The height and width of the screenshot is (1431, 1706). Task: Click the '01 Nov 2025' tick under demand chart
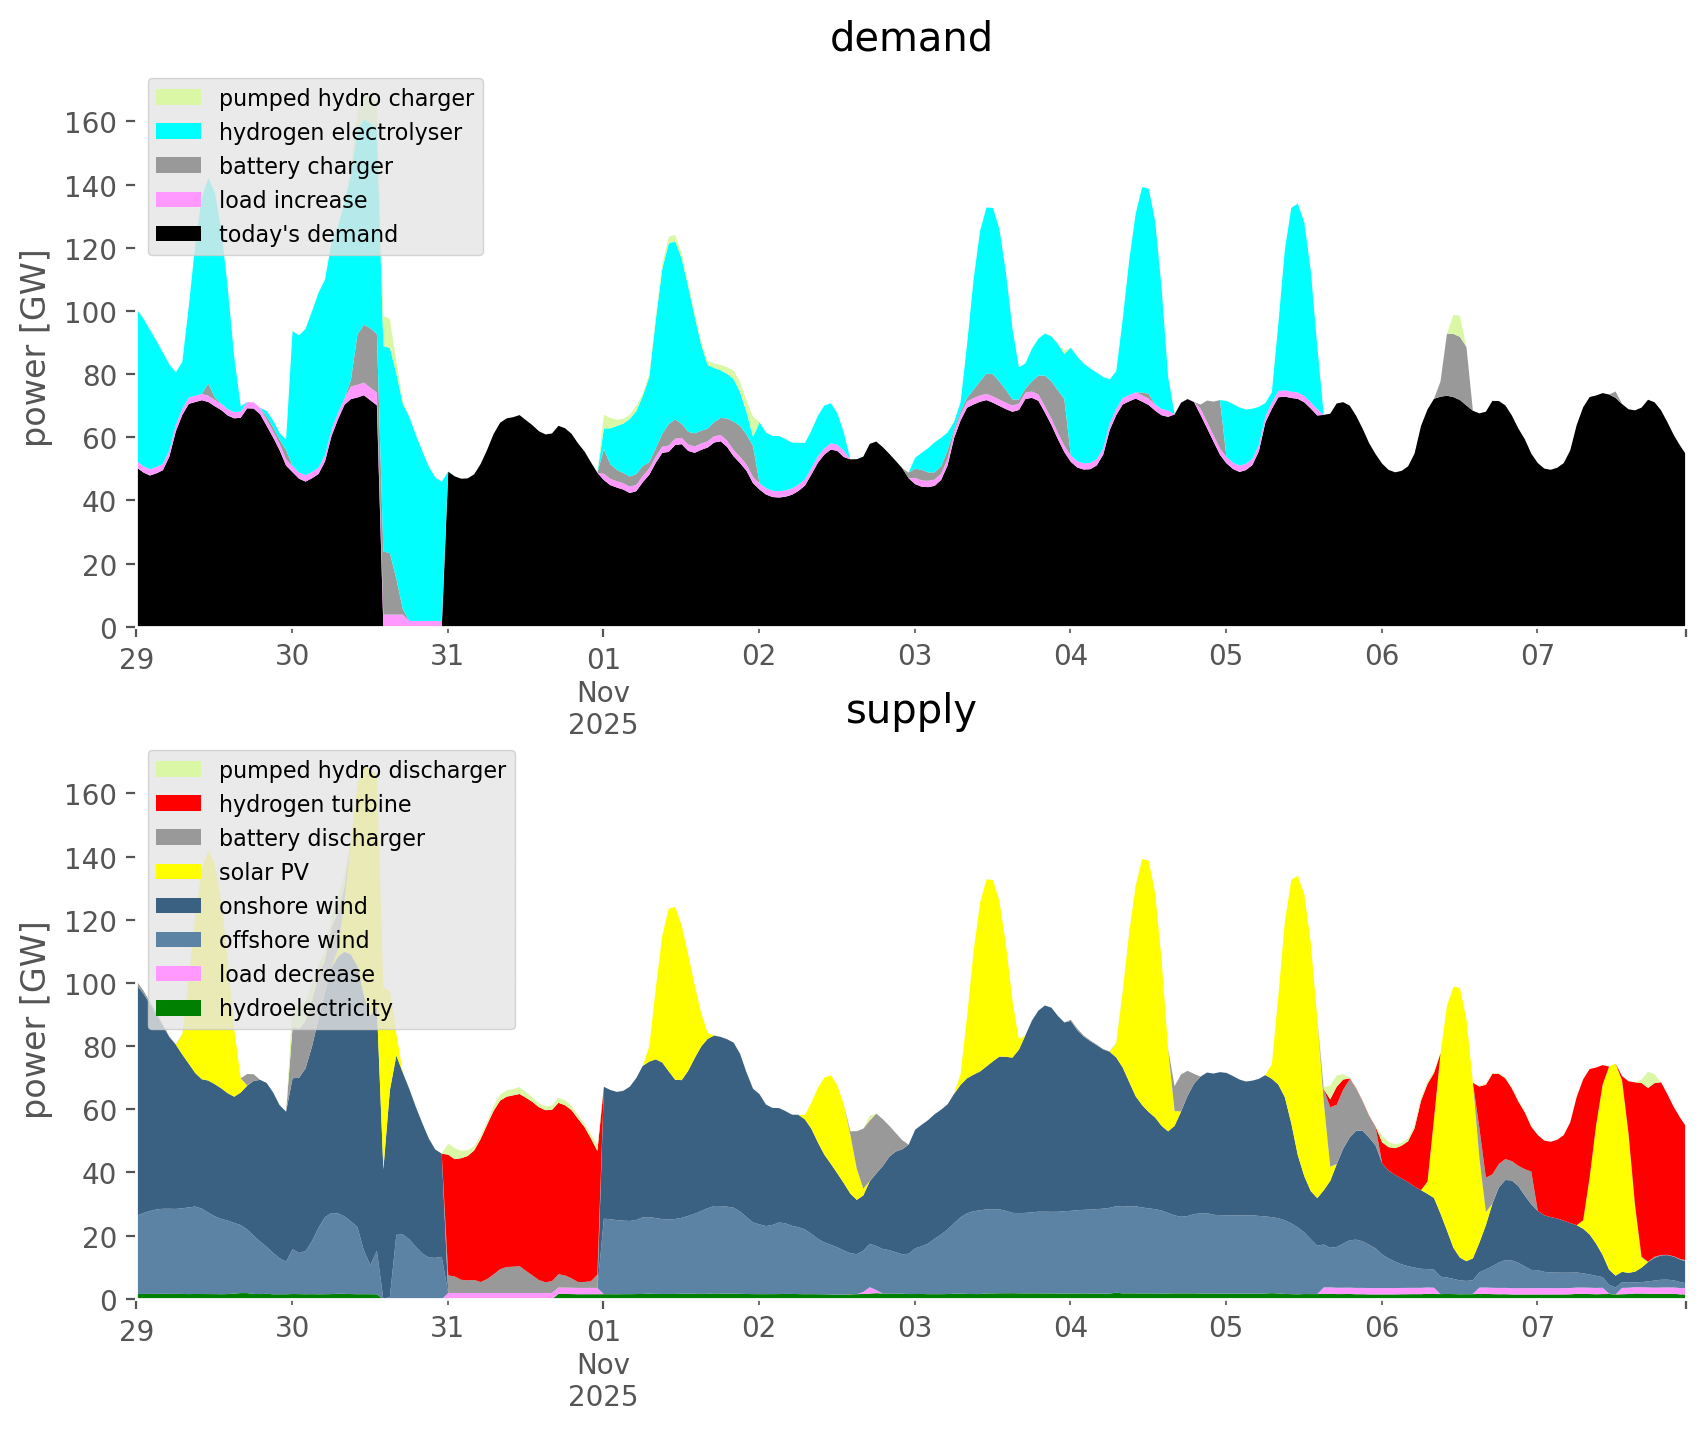pos(603,690)
